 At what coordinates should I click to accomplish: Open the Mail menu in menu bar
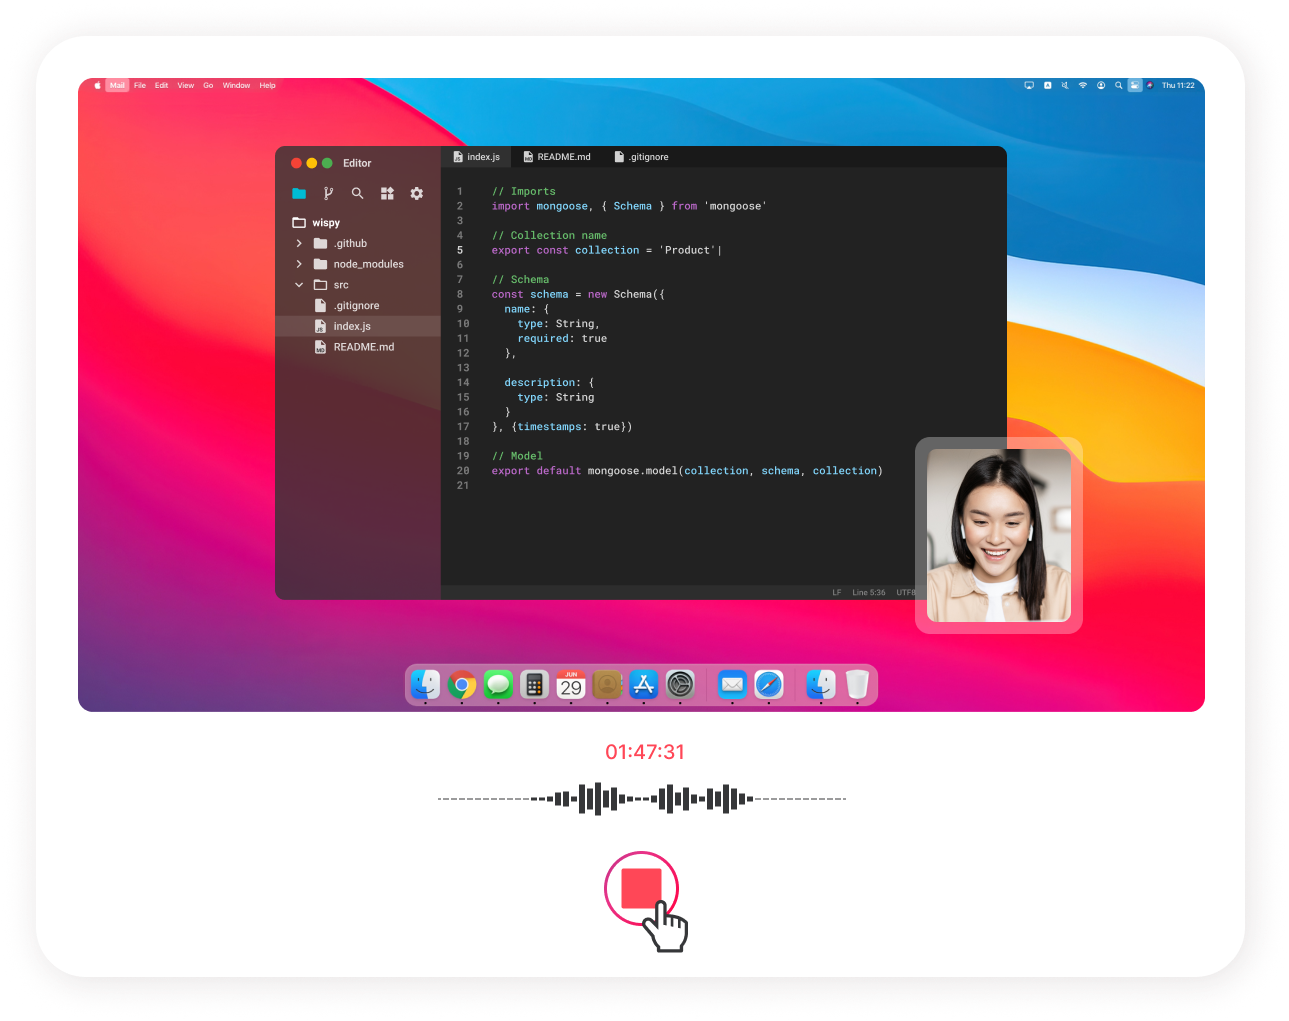(118, 86)
